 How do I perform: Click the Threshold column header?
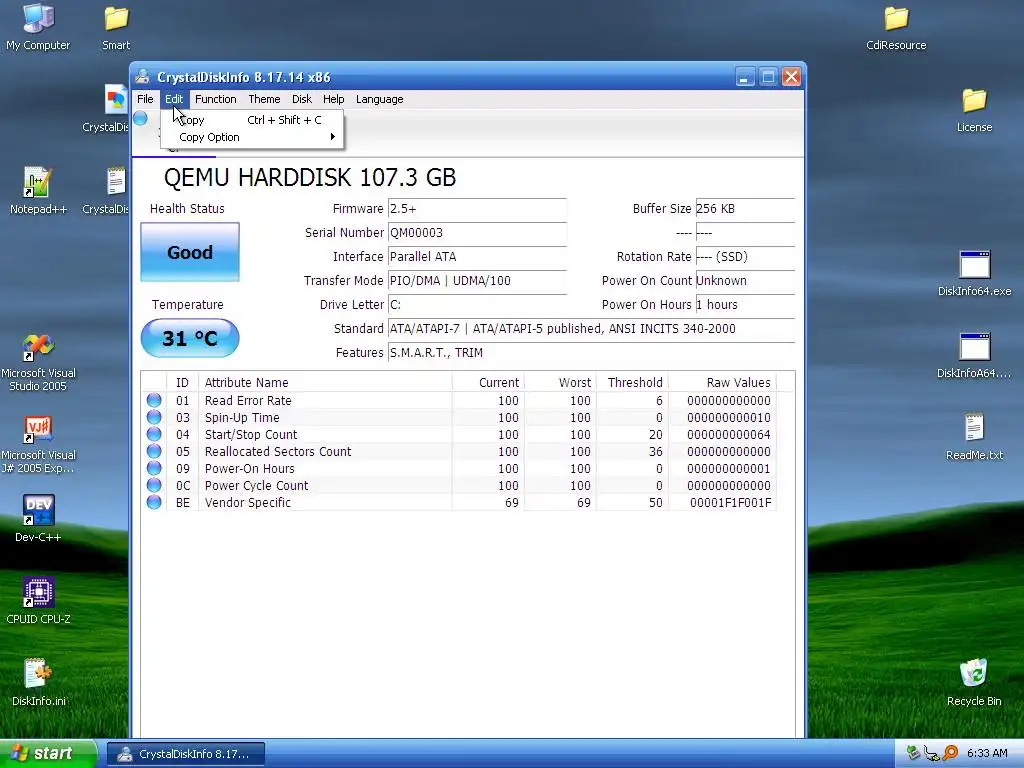(632, 383)
